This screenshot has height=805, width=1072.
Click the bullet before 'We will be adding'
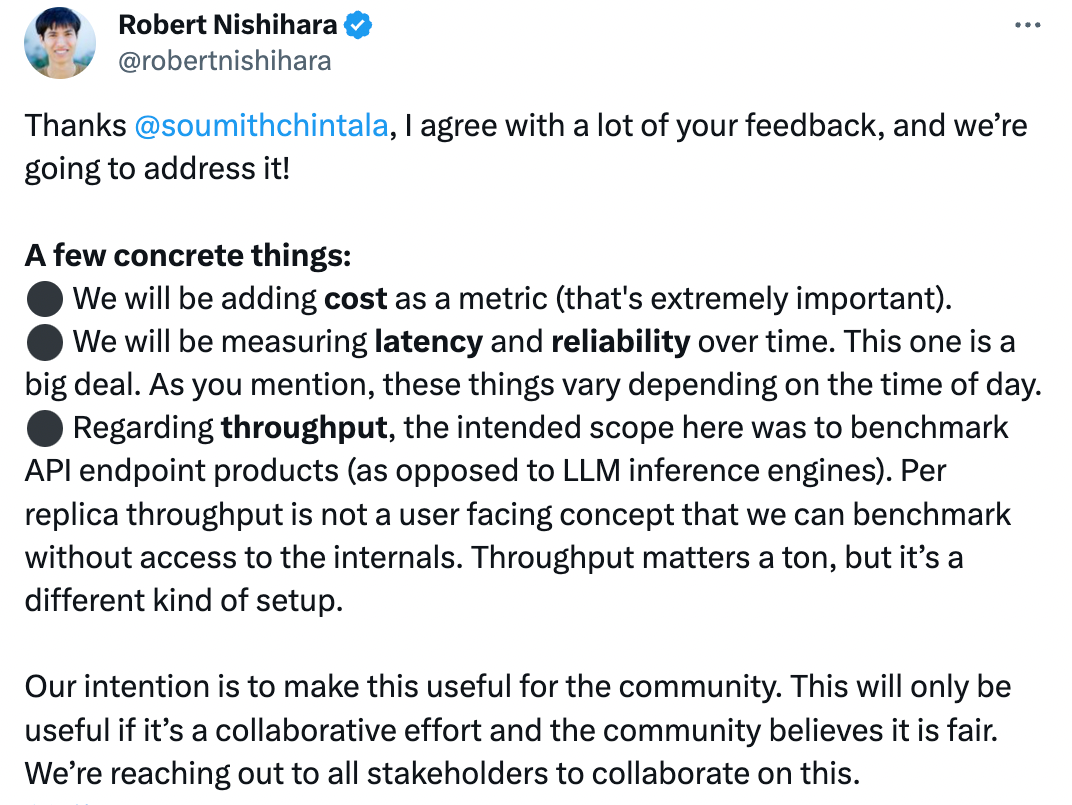[44, 299]
